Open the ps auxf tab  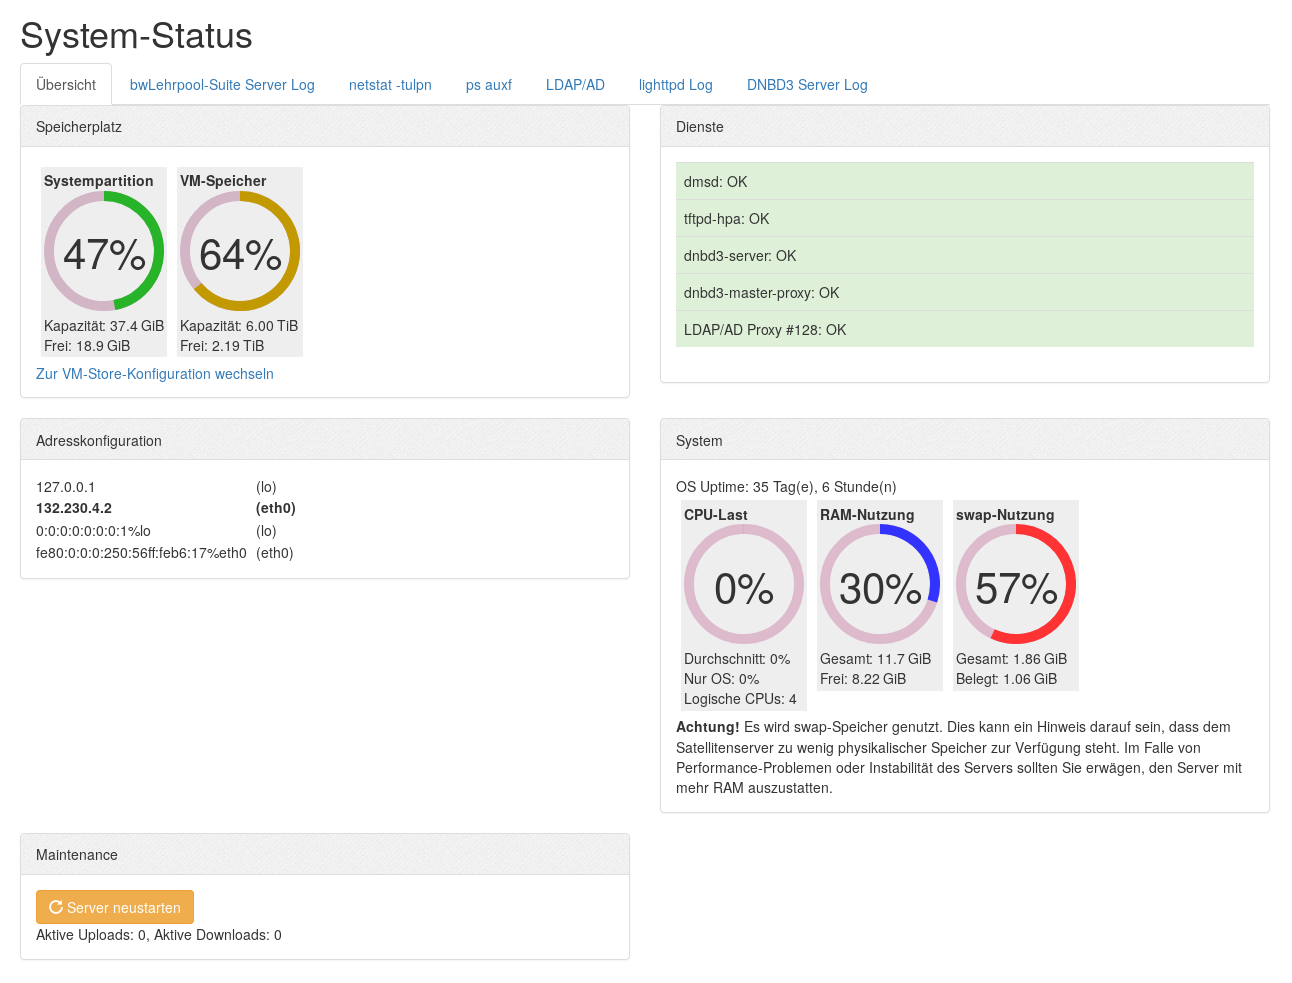(489, 85)
